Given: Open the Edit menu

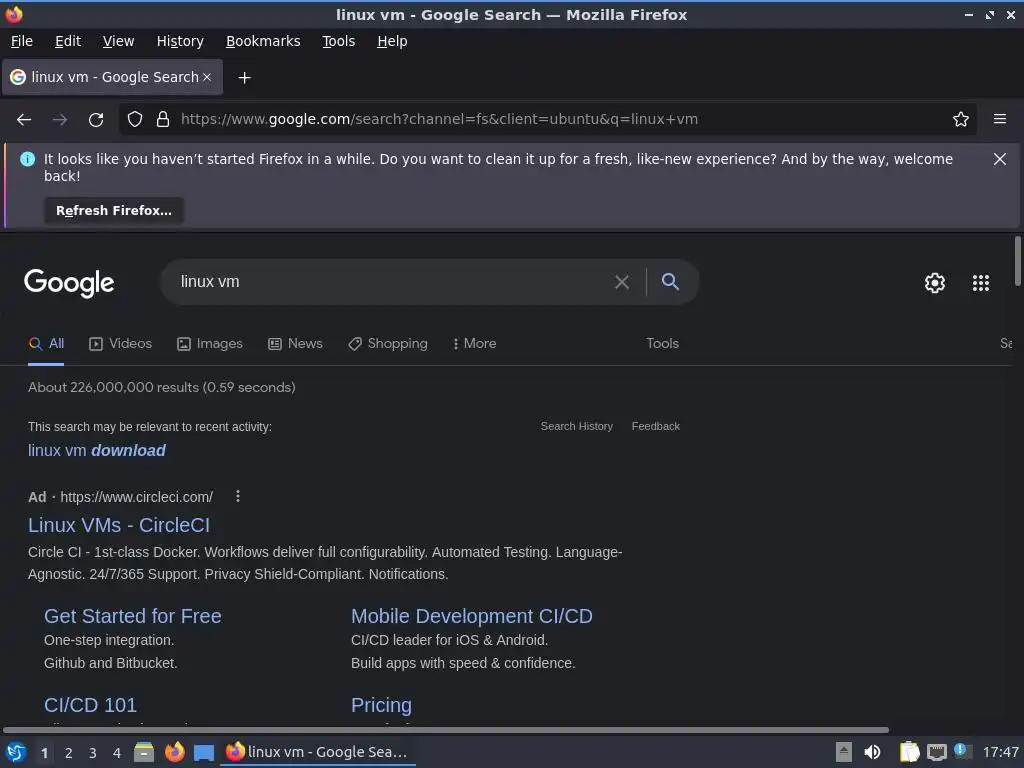Looking at the screenshot, I should pos(68,41).
